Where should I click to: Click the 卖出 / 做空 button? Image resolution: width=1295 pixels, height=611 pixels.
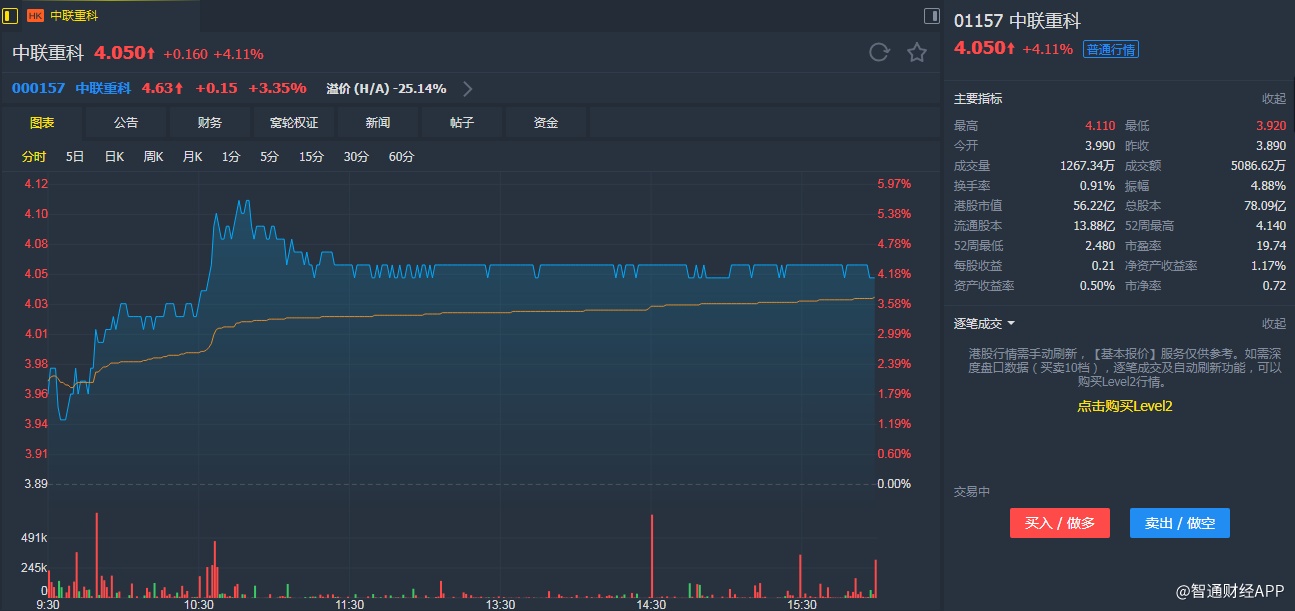coord(1179,523)
